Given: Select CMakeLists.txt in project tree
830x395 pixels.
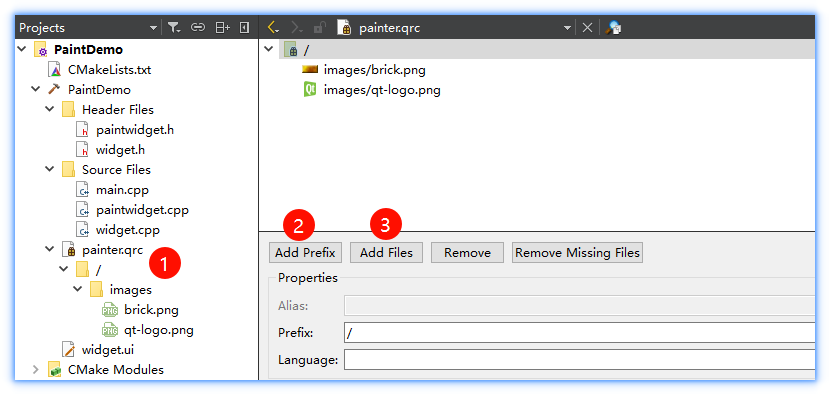Looking at the screenshot, I should pyautogui.click(x=110, y=70).
